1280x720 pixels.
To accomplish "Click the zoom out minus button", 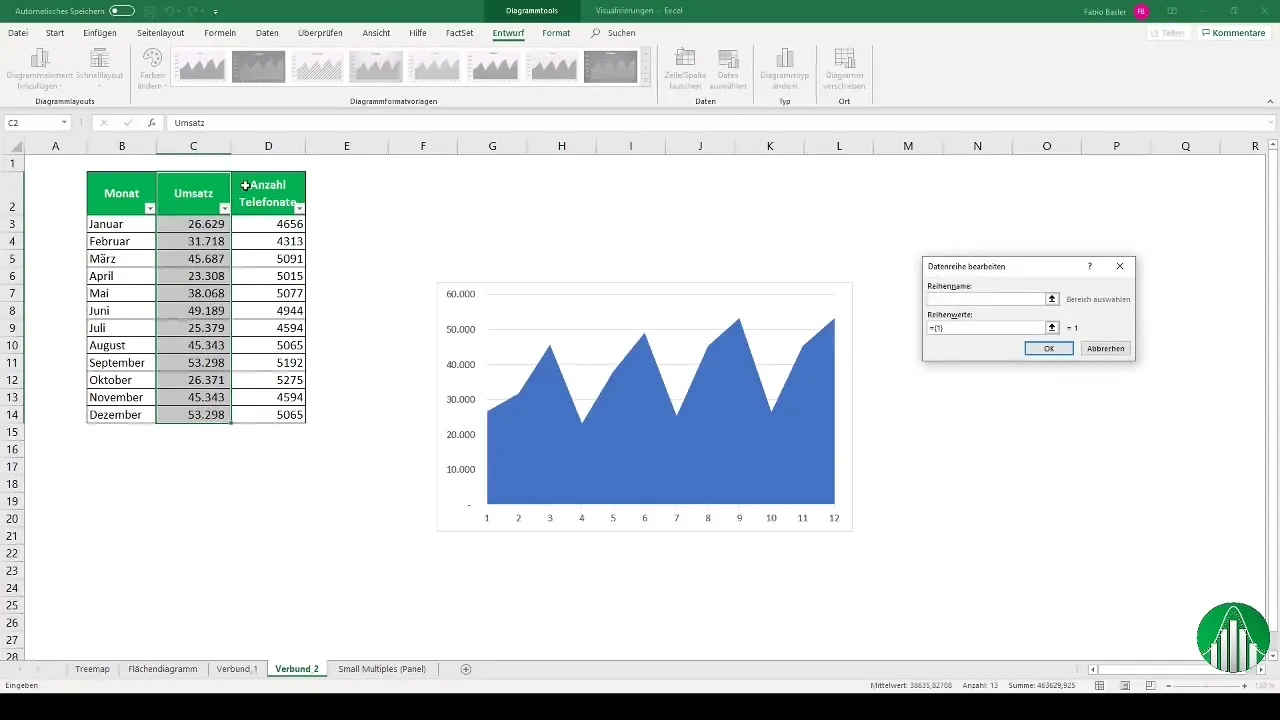I will [1171, 686].
